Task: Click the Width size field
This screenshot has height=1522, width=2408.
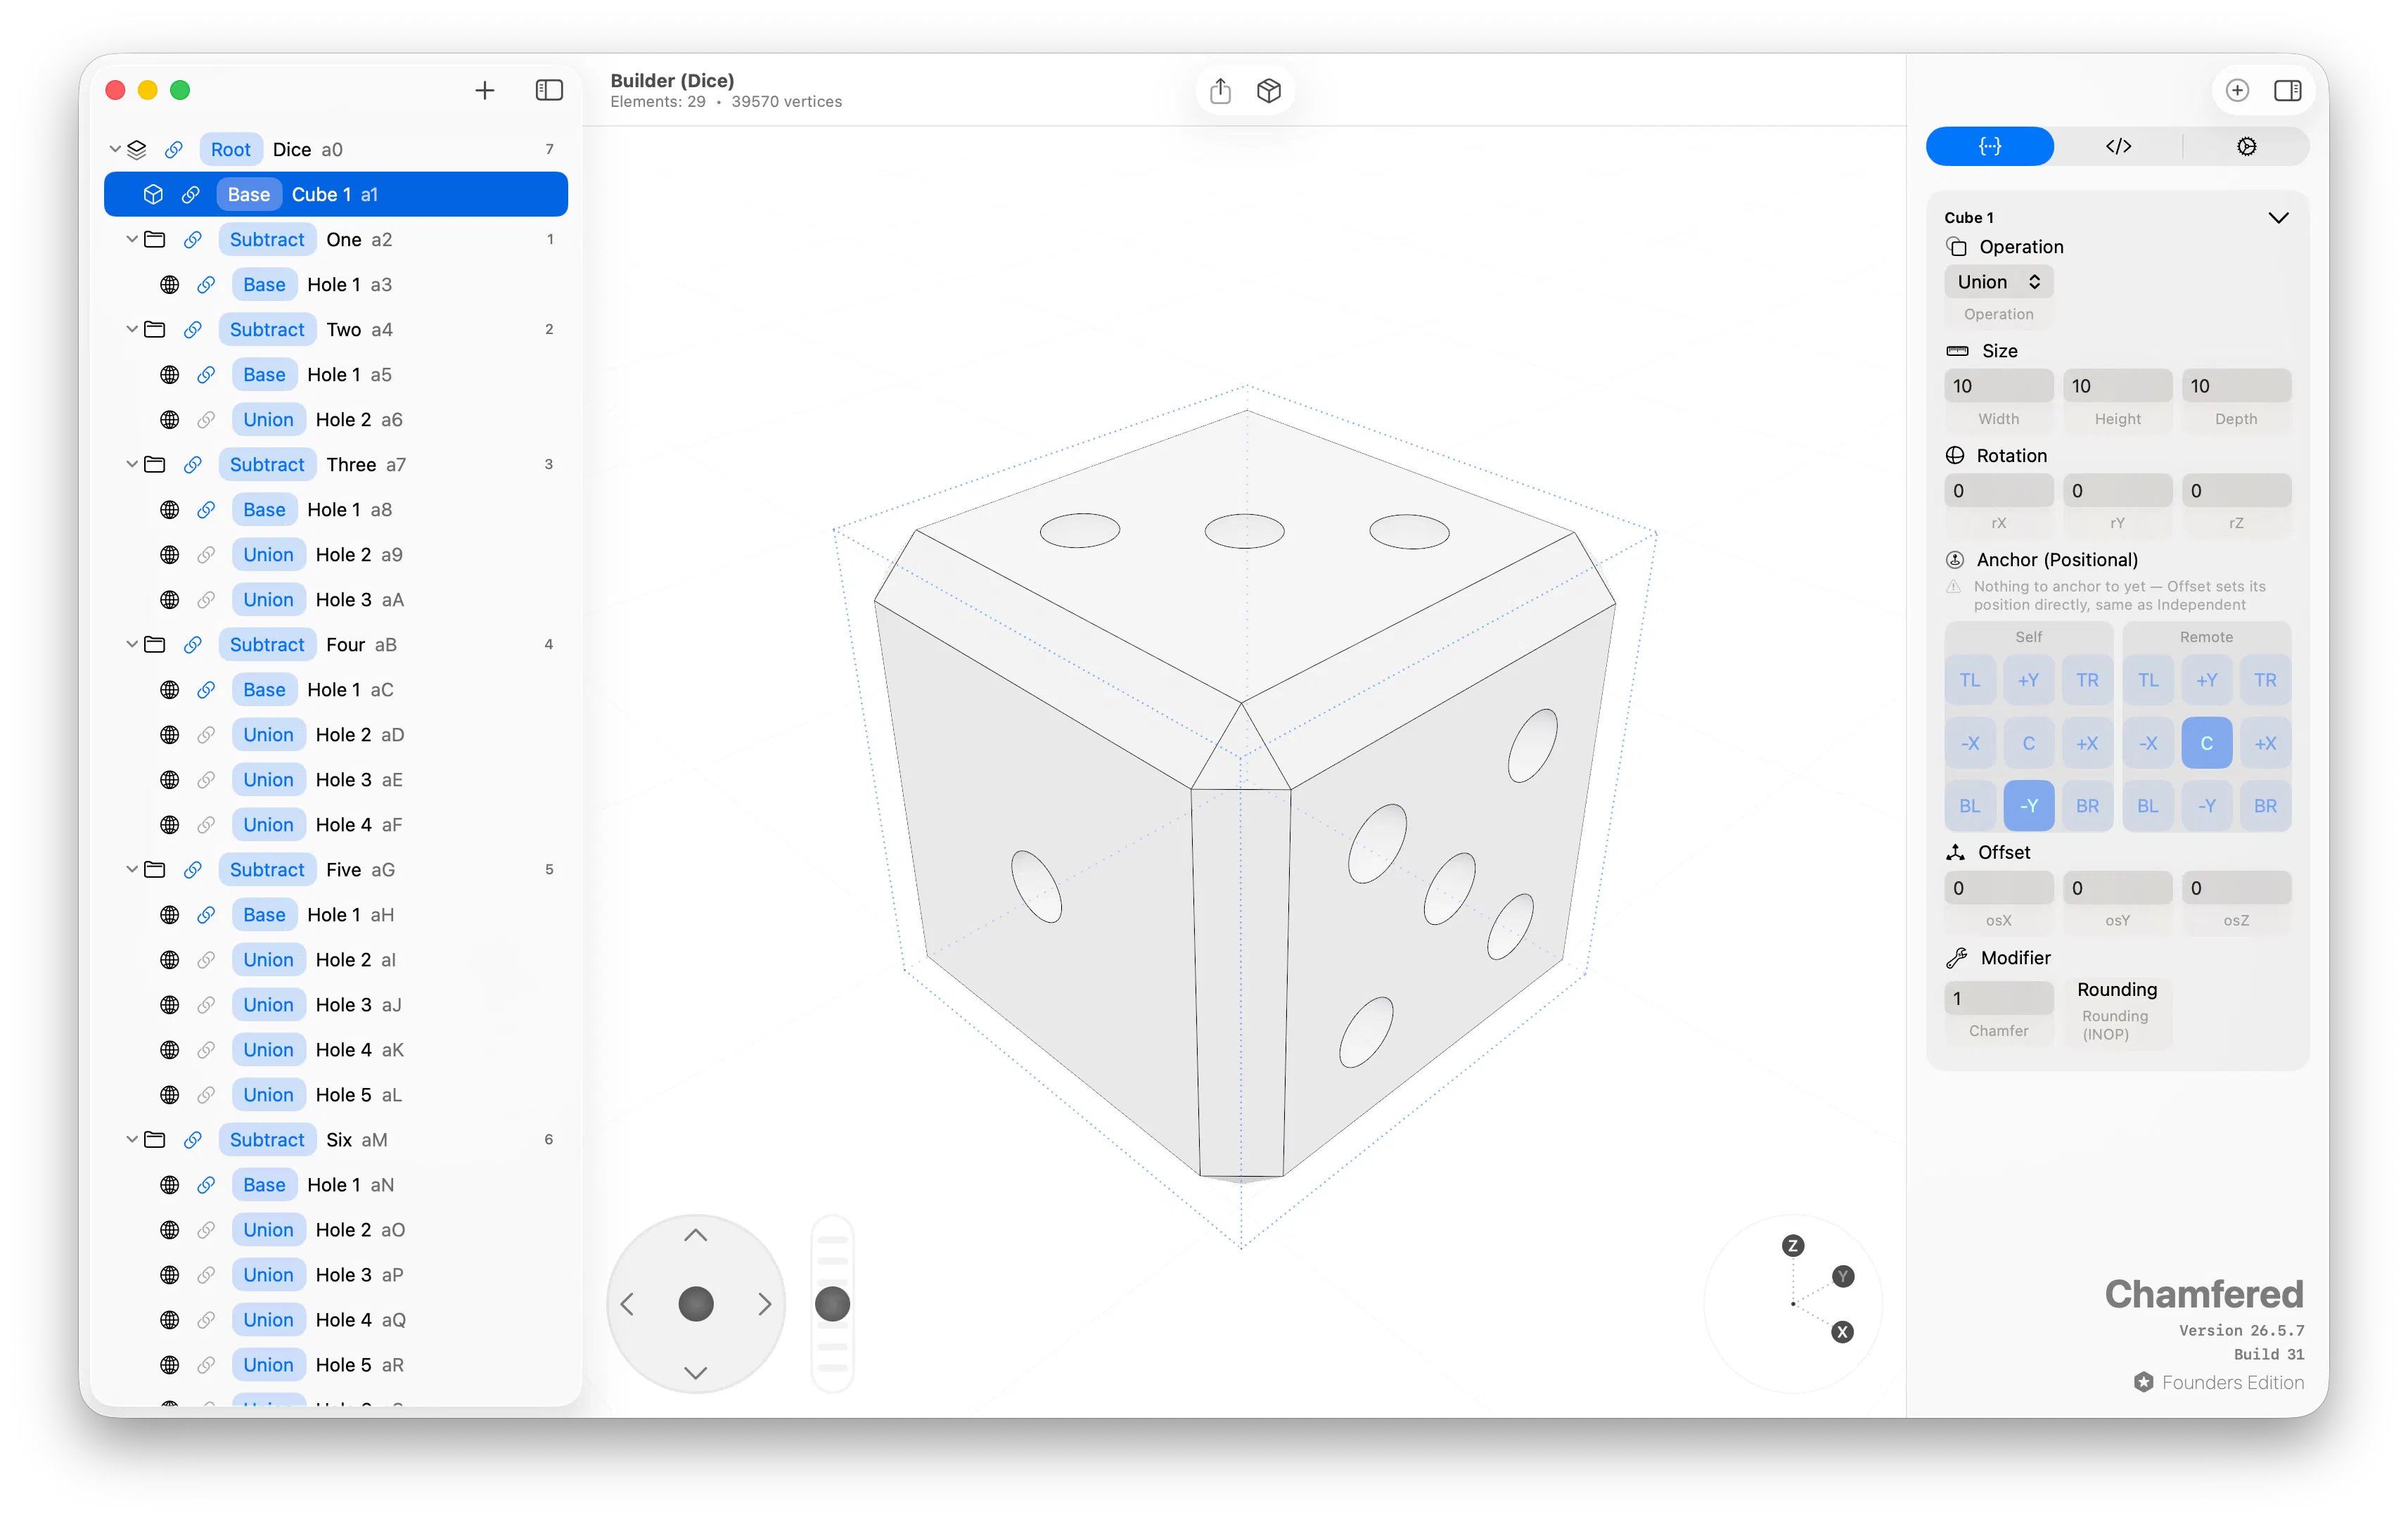Action: [x=1998, y=386]
